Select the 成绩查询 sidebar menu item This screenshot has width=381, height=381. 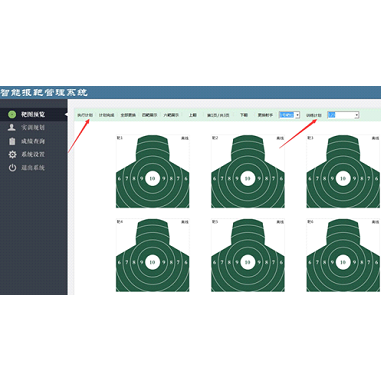pos(33,141)
